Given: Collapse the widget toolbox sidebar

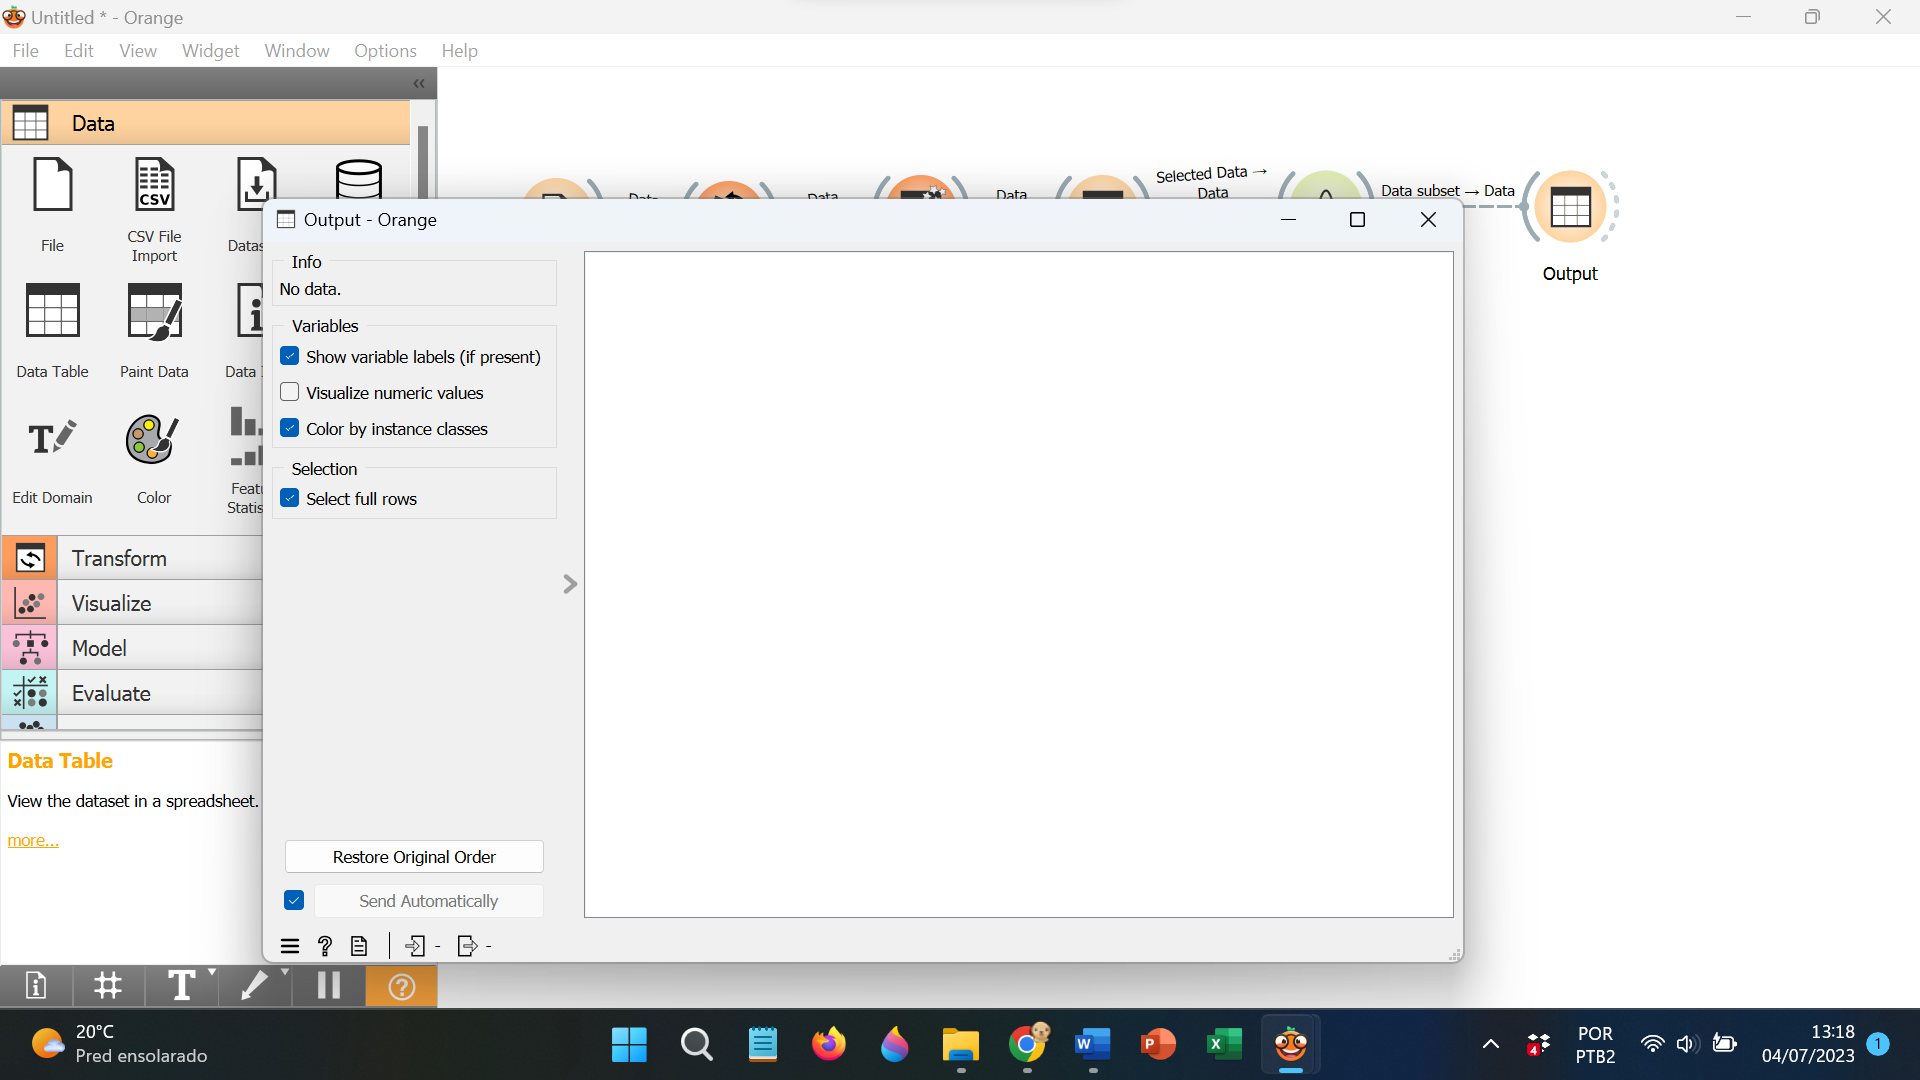Looking at the screenshot, I should 419,84.
